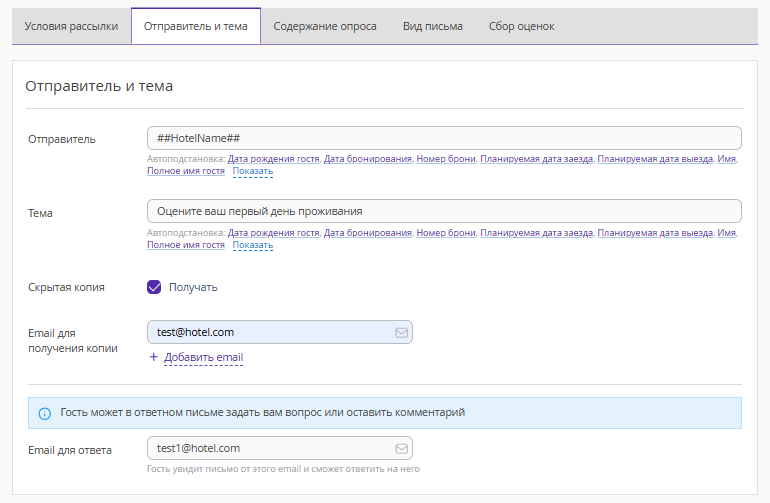Insert Номер брони placeholder under Отправитель

446,159
